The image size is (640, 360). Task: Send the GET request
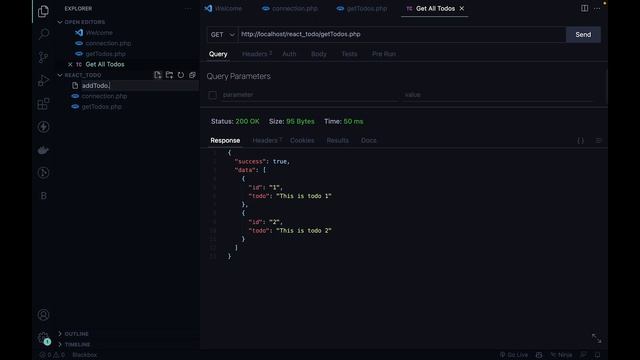pyautogui.click(x=583, y=35)
